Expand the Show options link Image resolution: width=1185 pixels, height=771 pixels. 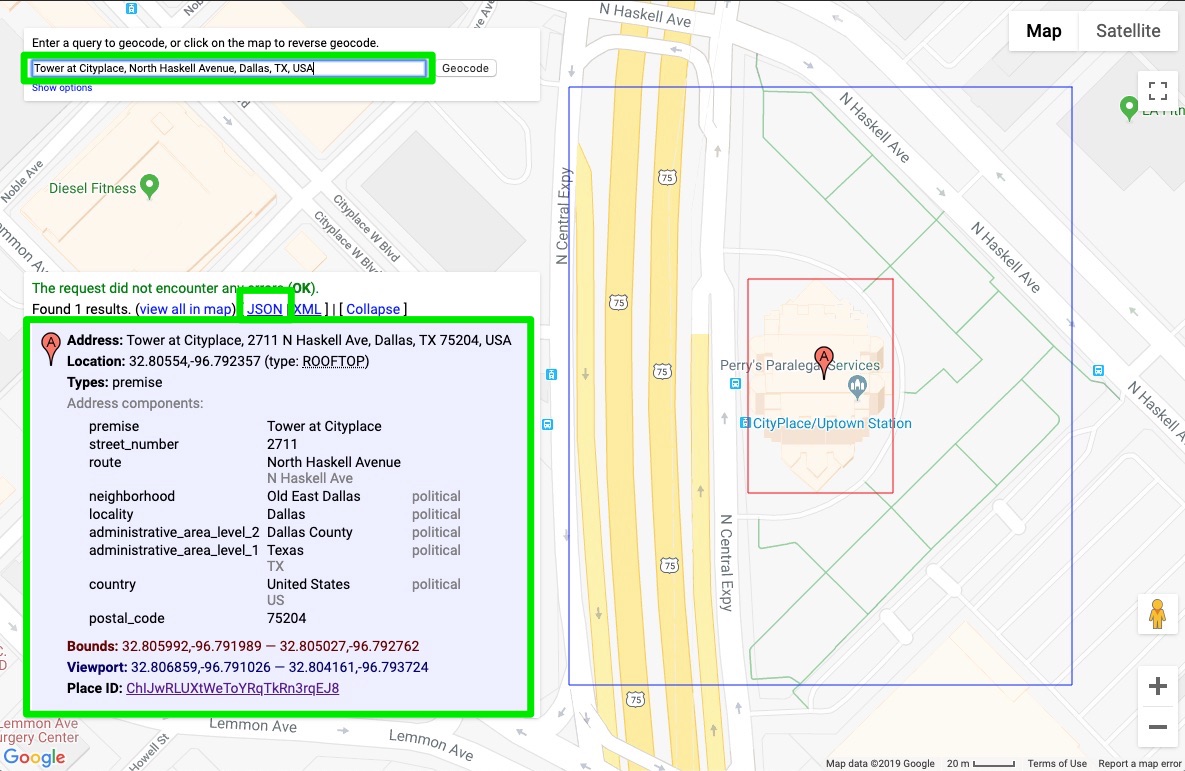click(62, 88)
